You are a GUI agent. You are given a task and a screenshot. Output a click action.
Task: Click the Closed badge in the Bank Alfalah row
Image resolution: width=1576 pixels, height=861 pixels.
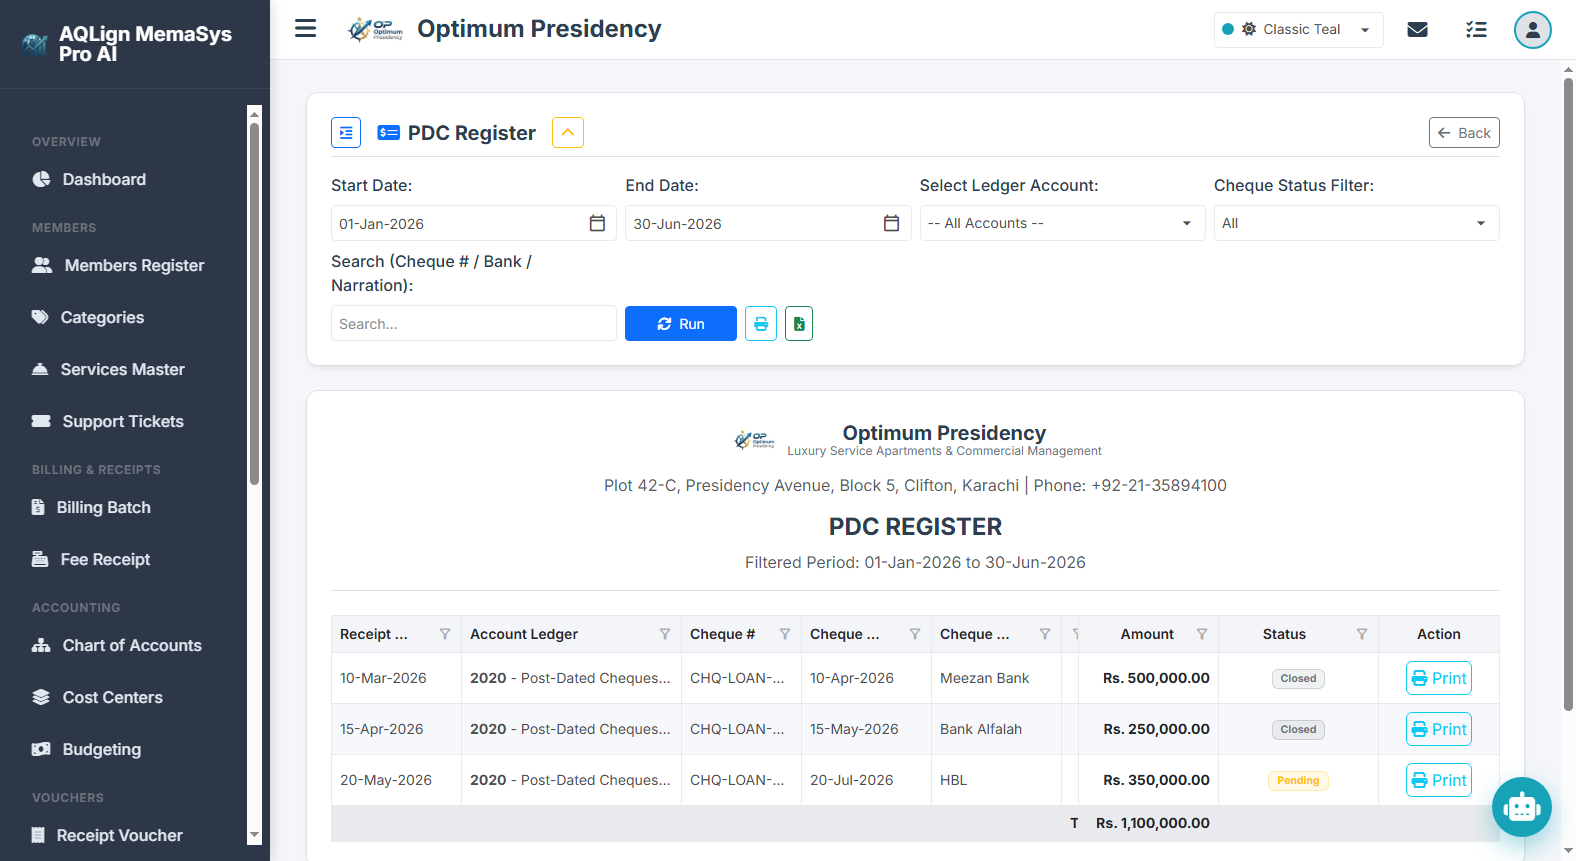1298,729
